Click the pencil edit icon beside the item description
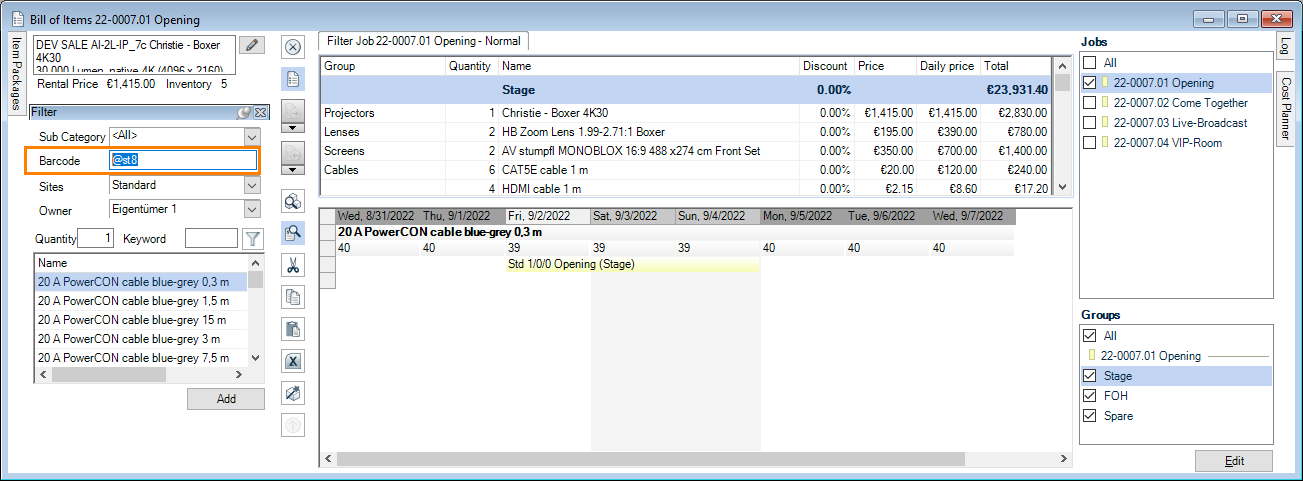This screenshot has width=1303, height=481. pyautogui.click(x=252, y=45)
